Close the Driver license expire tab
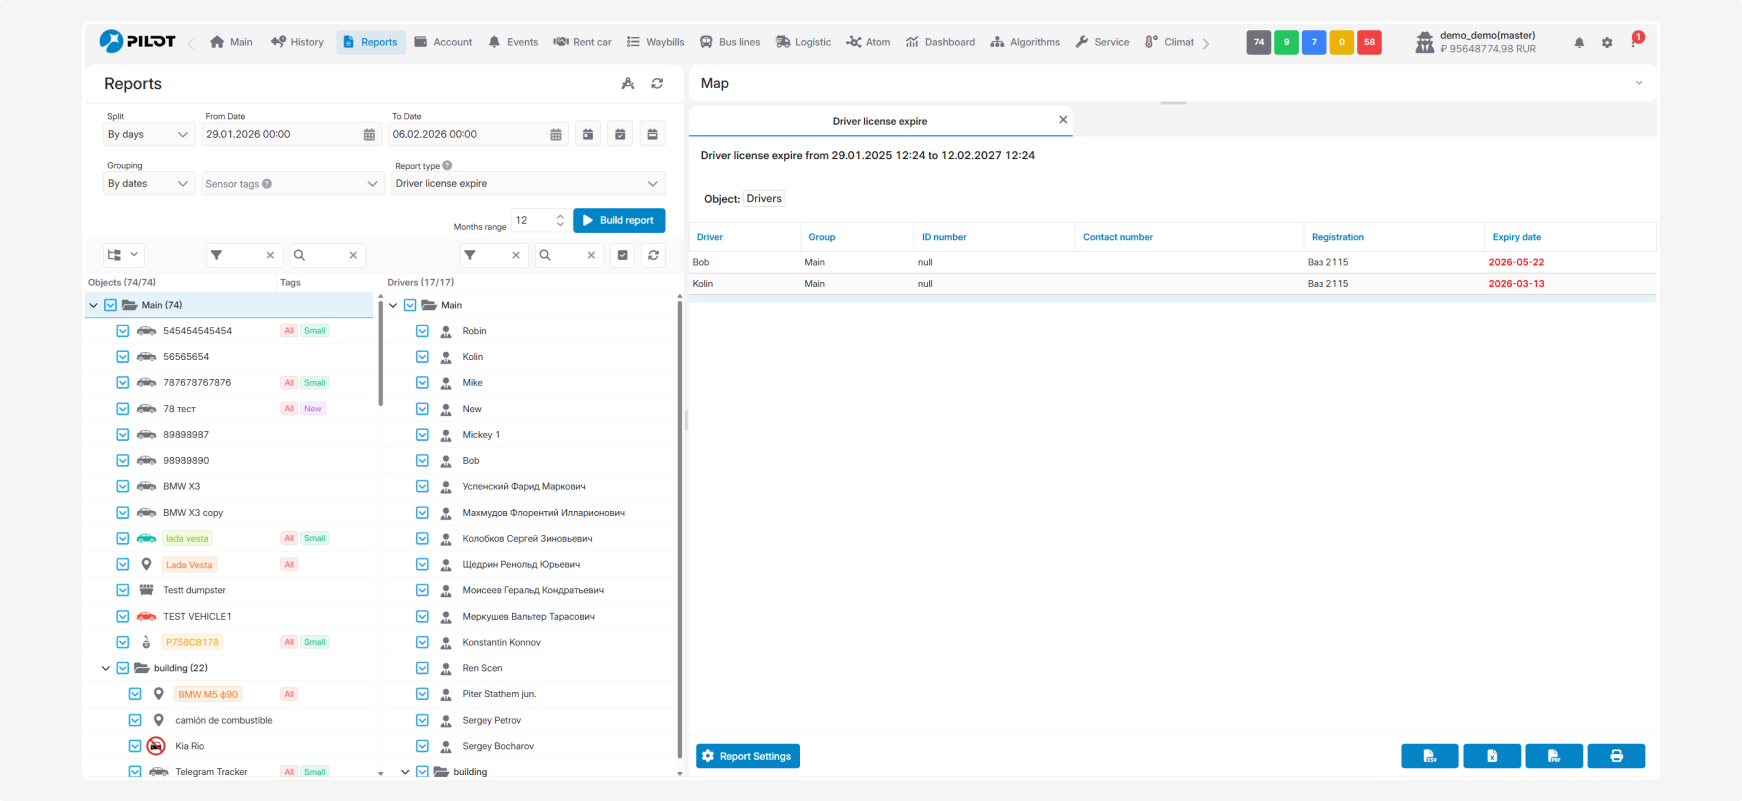The width and height of the screenshot is (1742, 801). click(1063, 120)
